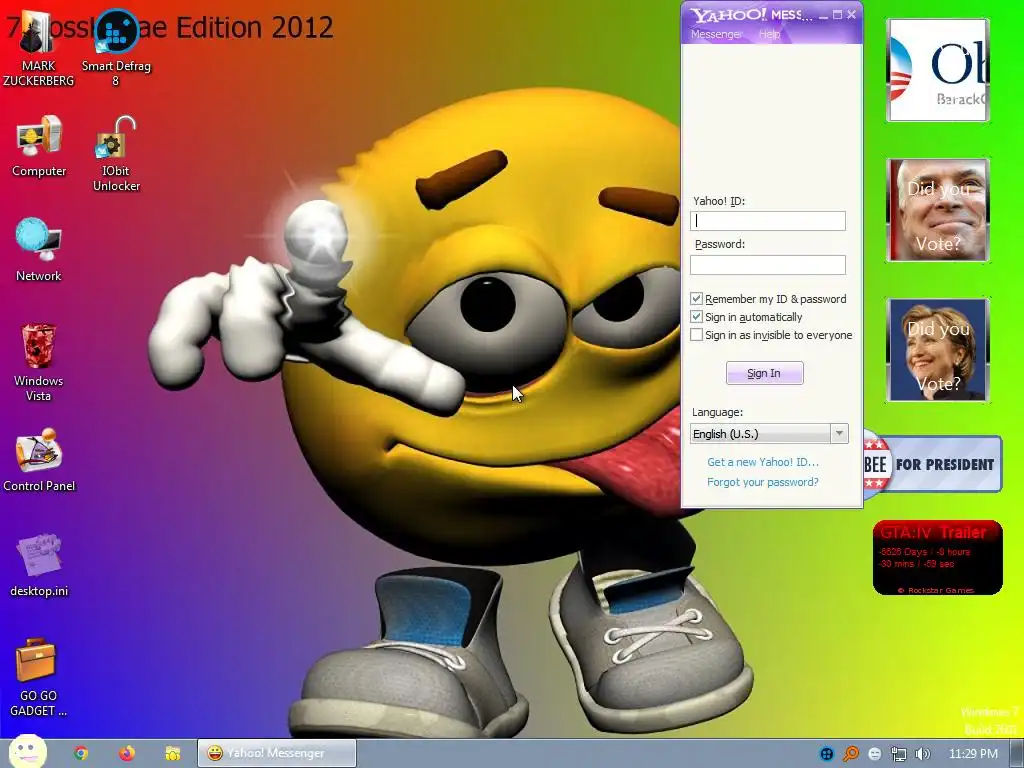The height and width of the screenshot is (768, 1024).
Task: Open the Help menu in Yahoo Messenger
Action: (769, 34)
